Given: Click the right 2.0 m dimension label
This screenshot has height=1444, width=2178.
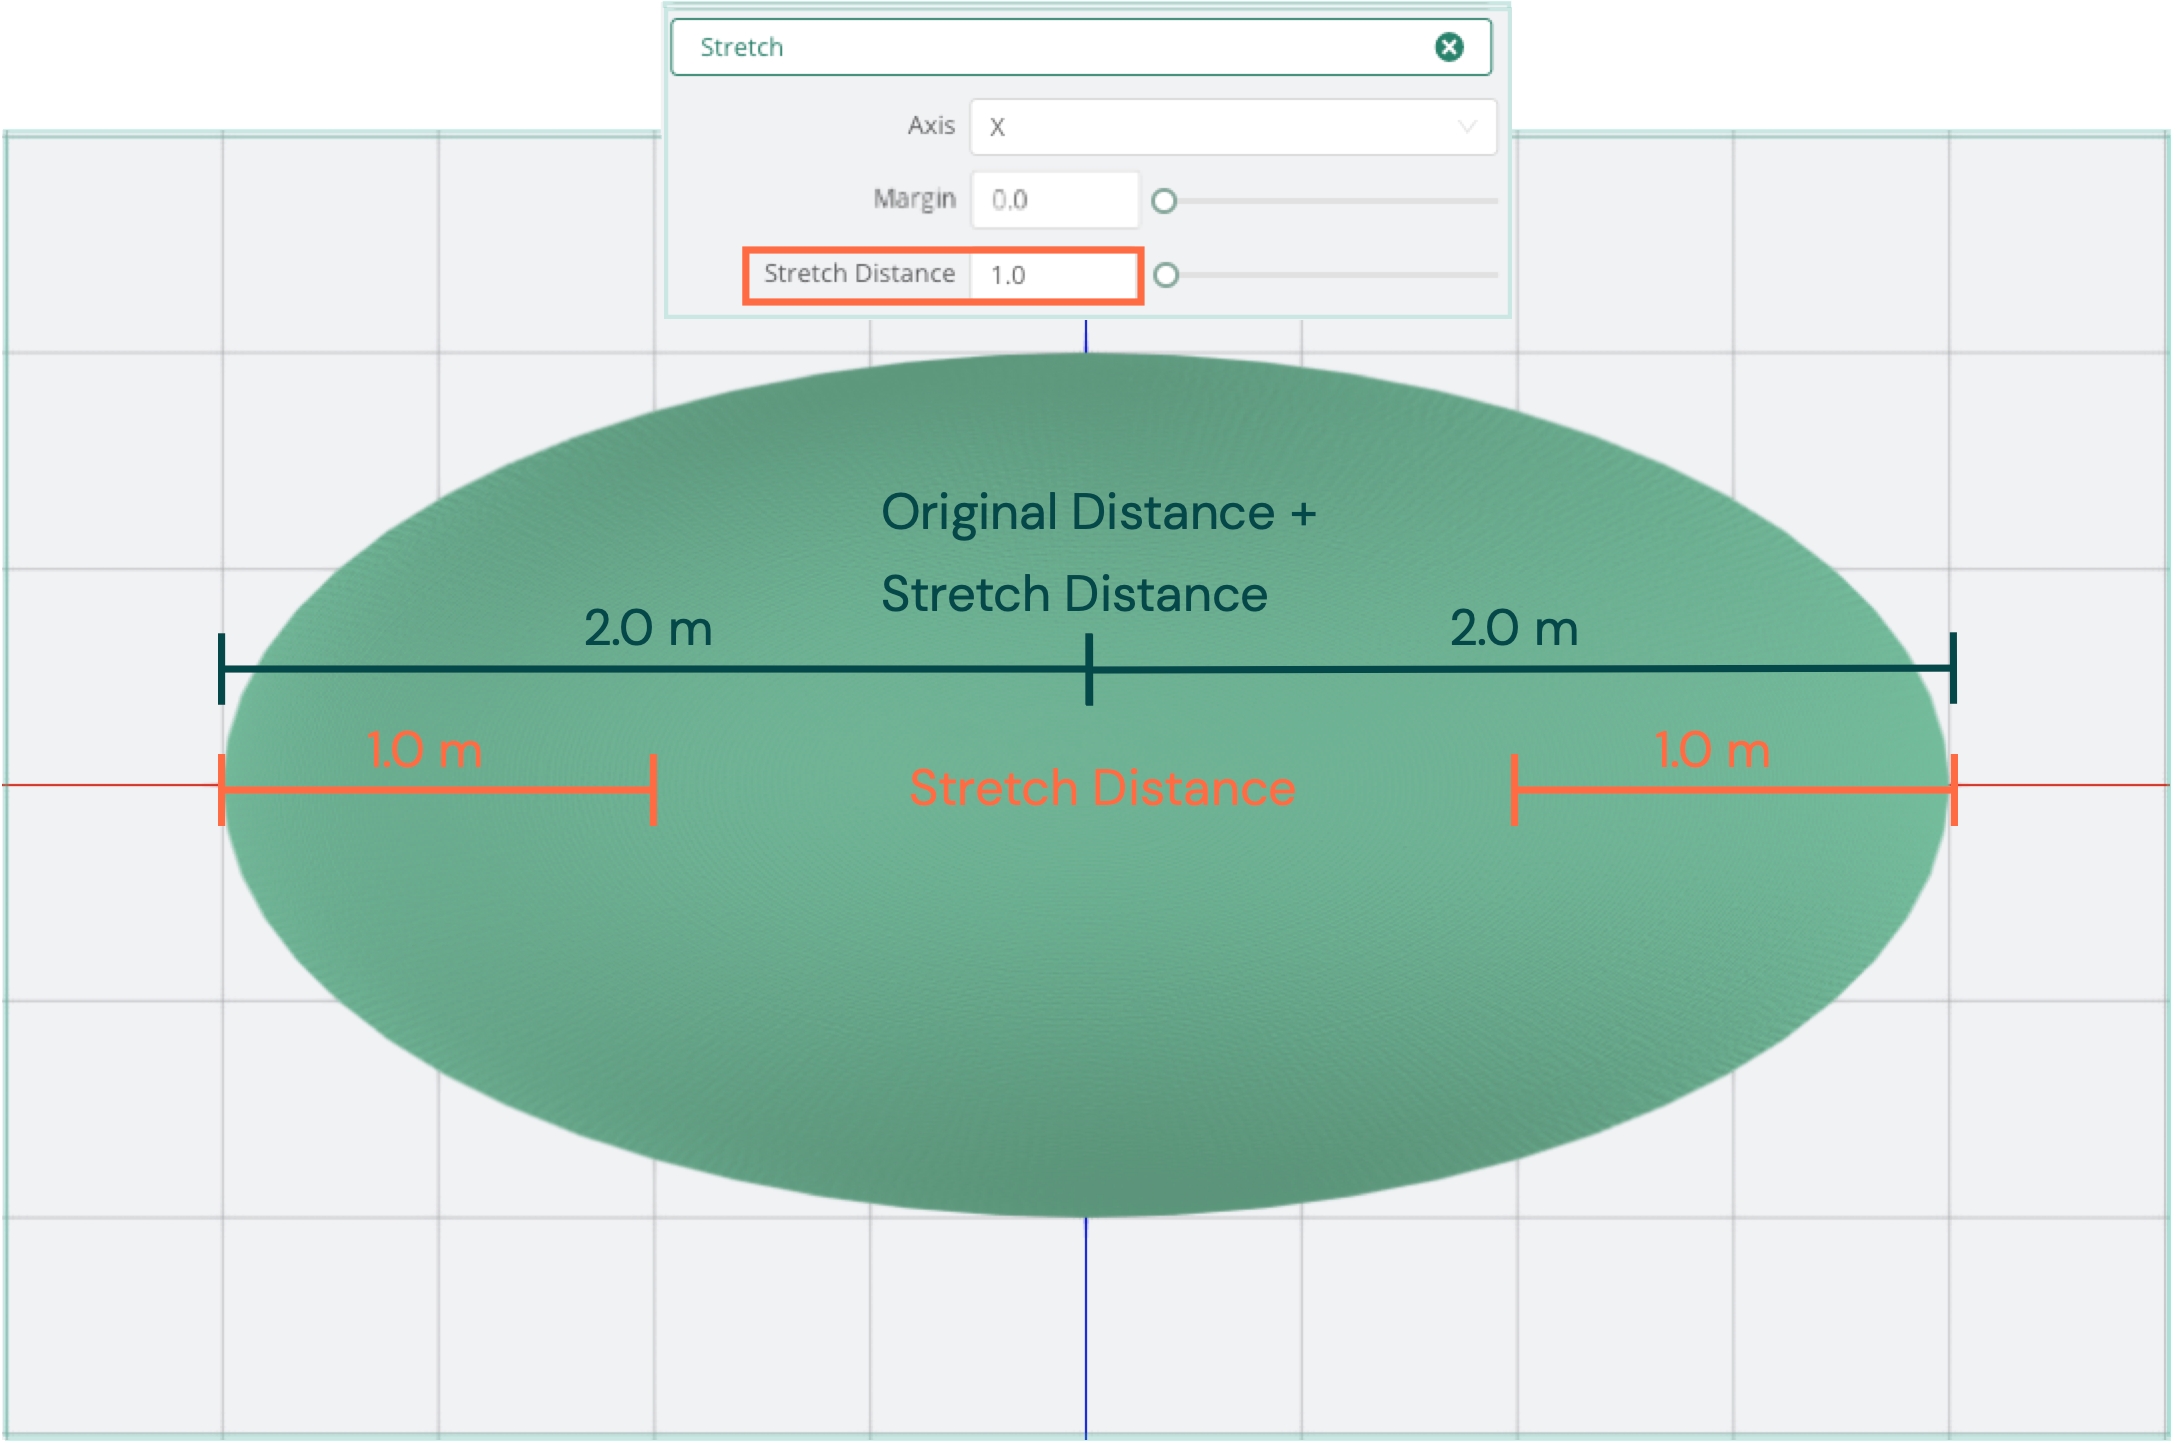Looking at the screenshot, I should tap(1513, 629).
